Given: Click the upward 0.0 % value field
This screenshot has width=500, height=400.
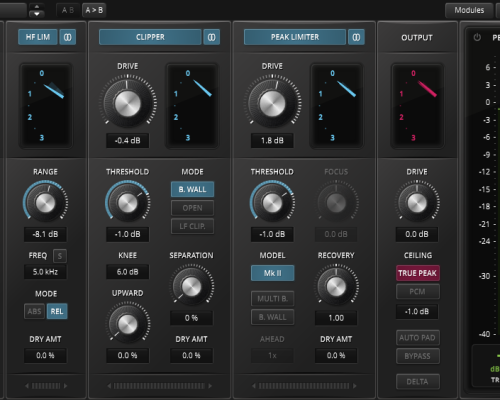Looking at the screenshot, I should (x=128, y=356).
